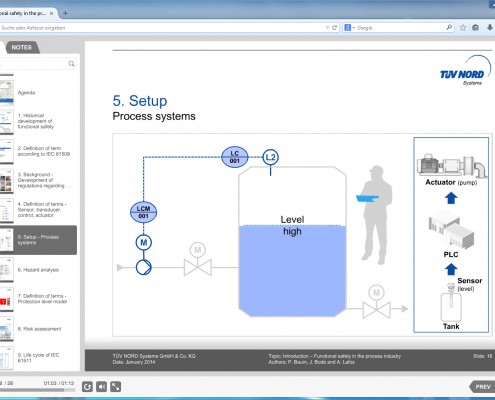Image resolution: width=495 pixels, height=400 pixels.
Task: Toggle fullscreen with the expand arrows button
Action: pos(116,387)
